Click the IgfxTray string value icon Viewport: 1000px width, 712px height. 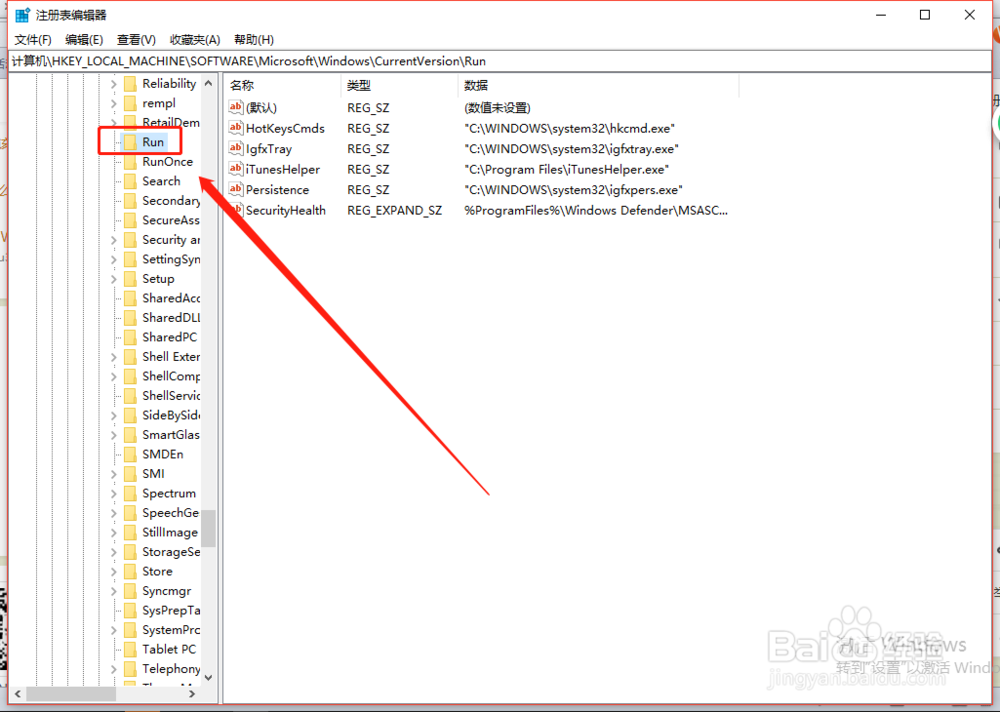tap(236, 149)
